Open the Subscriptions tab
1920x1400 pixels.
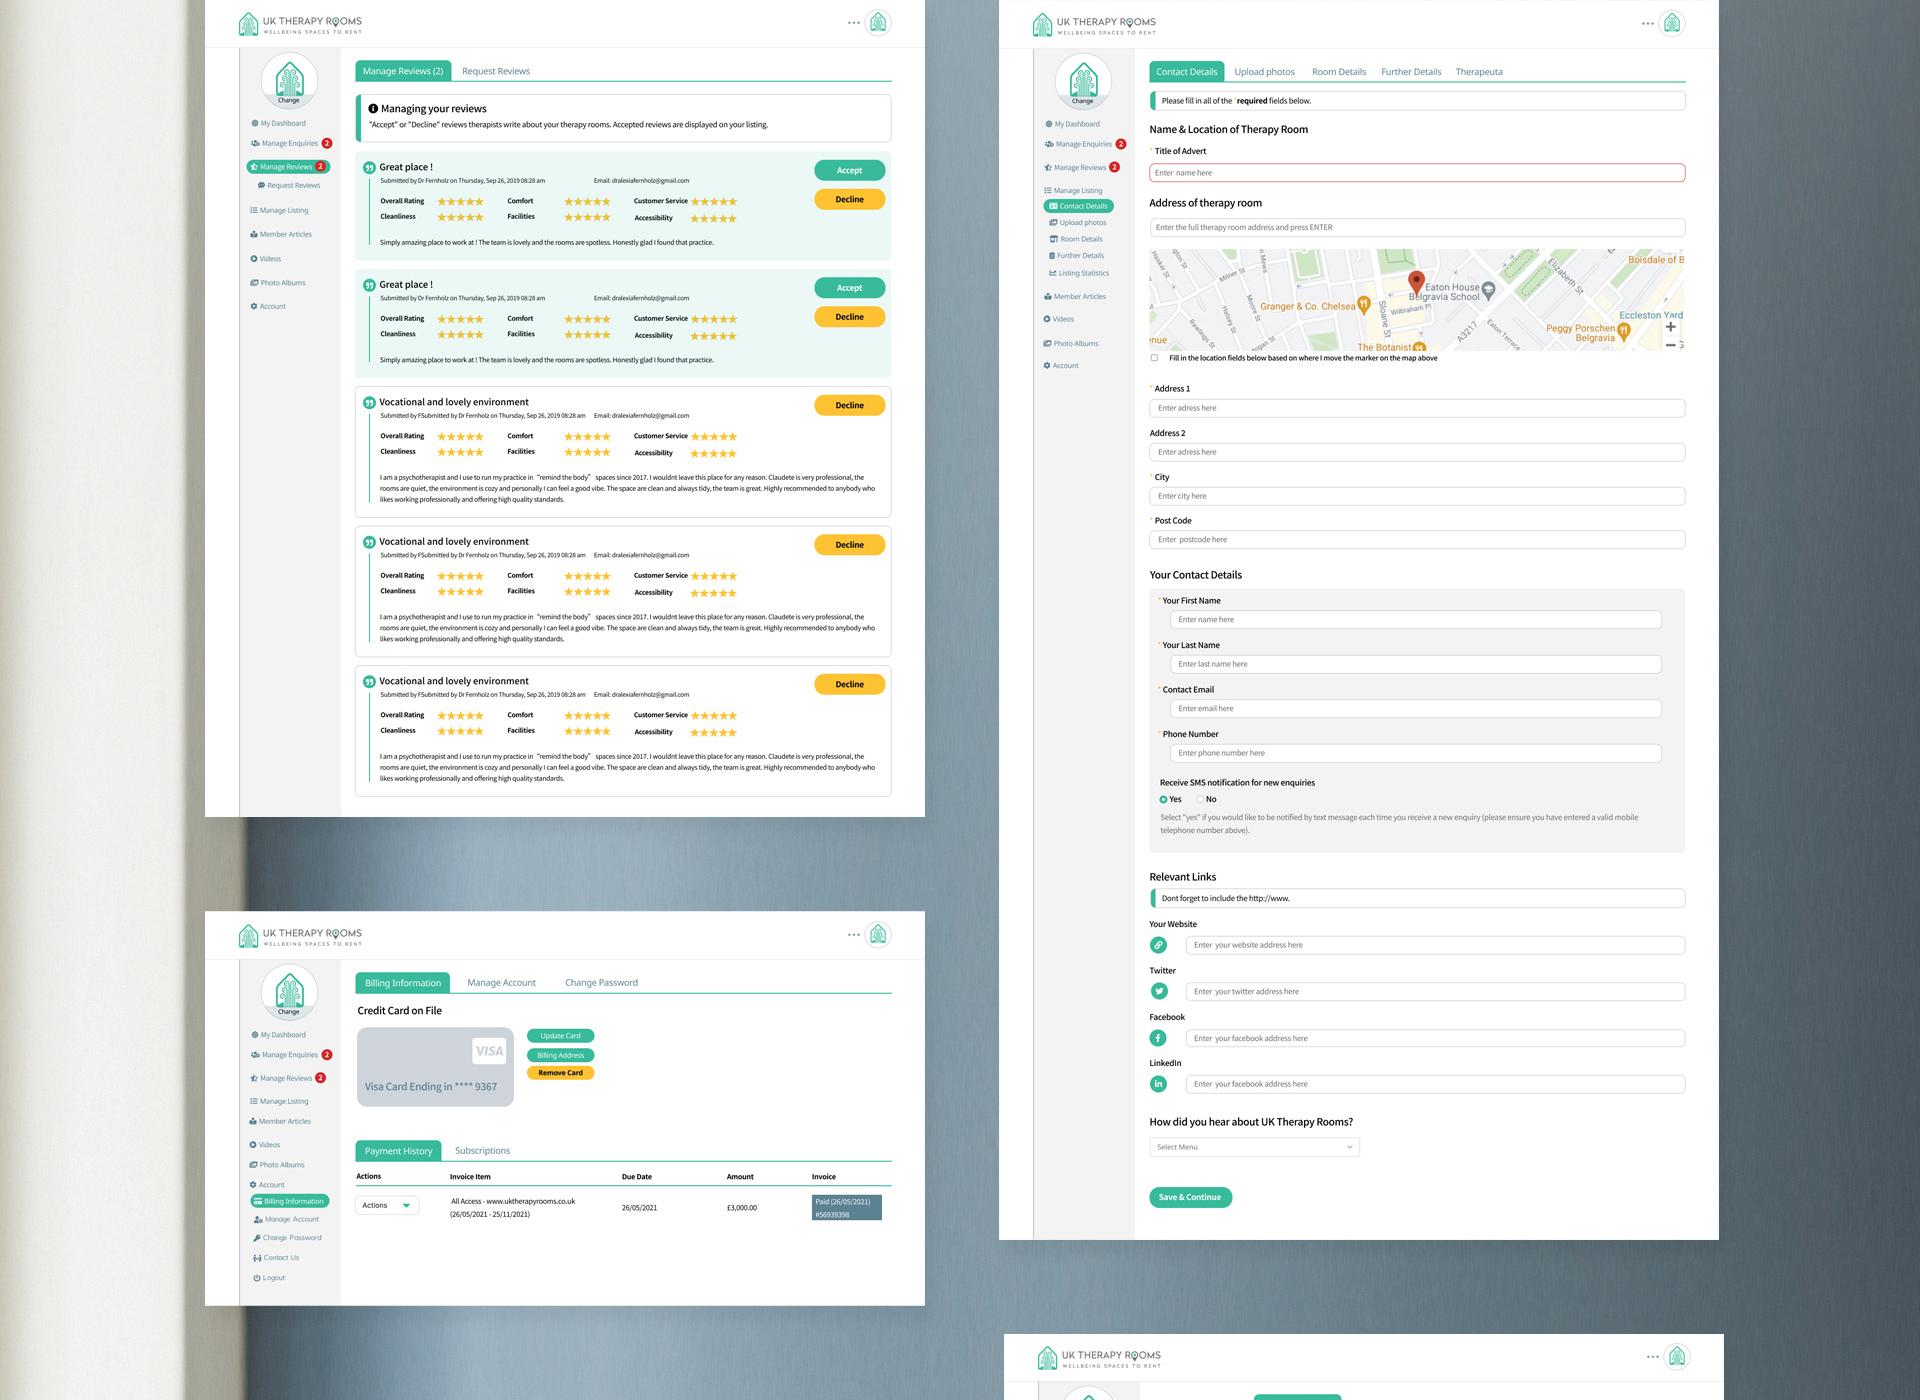pos(482,1151)
